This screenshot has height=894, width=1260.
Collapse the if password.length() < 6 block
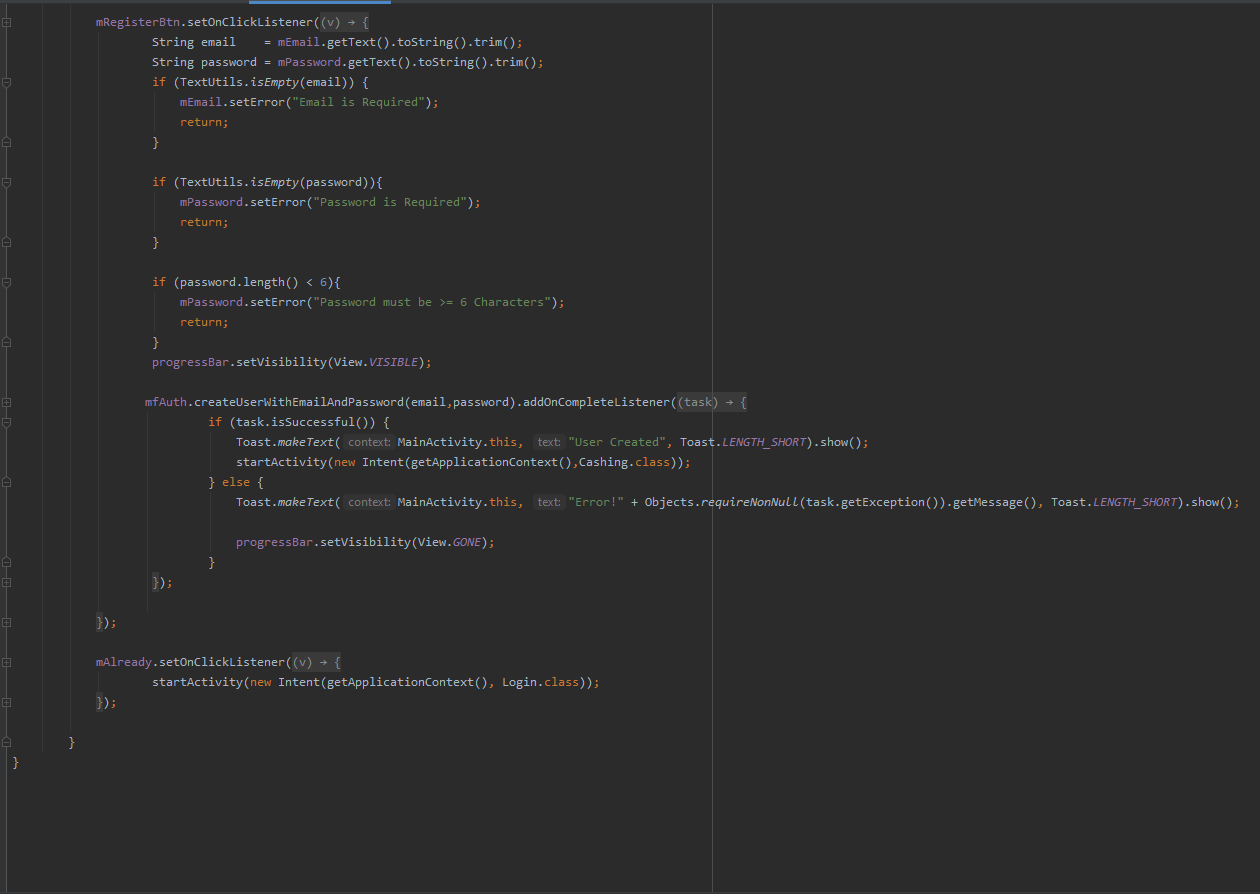pos(6,282)
